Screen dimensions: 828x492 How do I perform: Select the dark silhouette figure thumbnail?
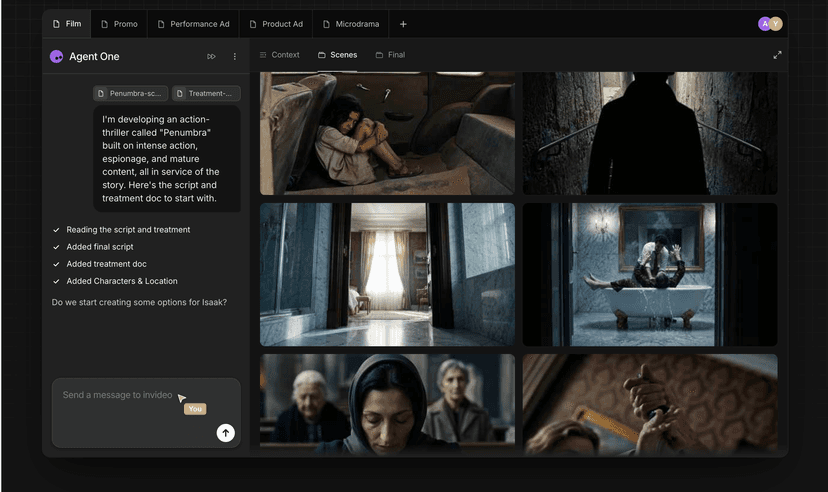650,134
